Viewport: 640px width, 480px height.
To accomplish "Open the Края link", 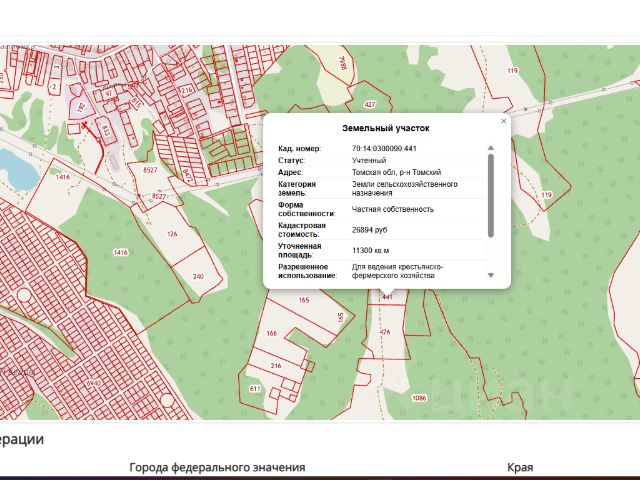I will click(x=520, y=467).
